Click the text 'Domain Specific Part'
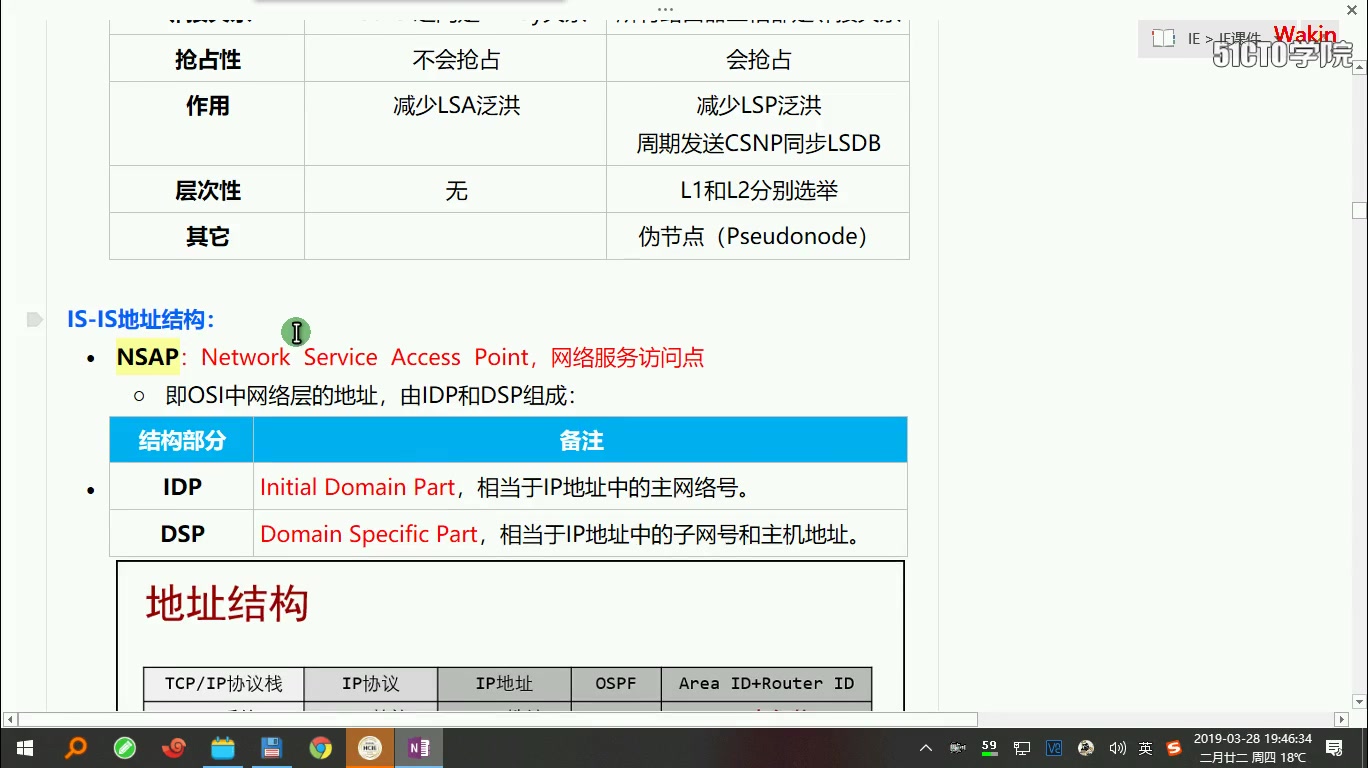1368x768 pixels. 369,534
